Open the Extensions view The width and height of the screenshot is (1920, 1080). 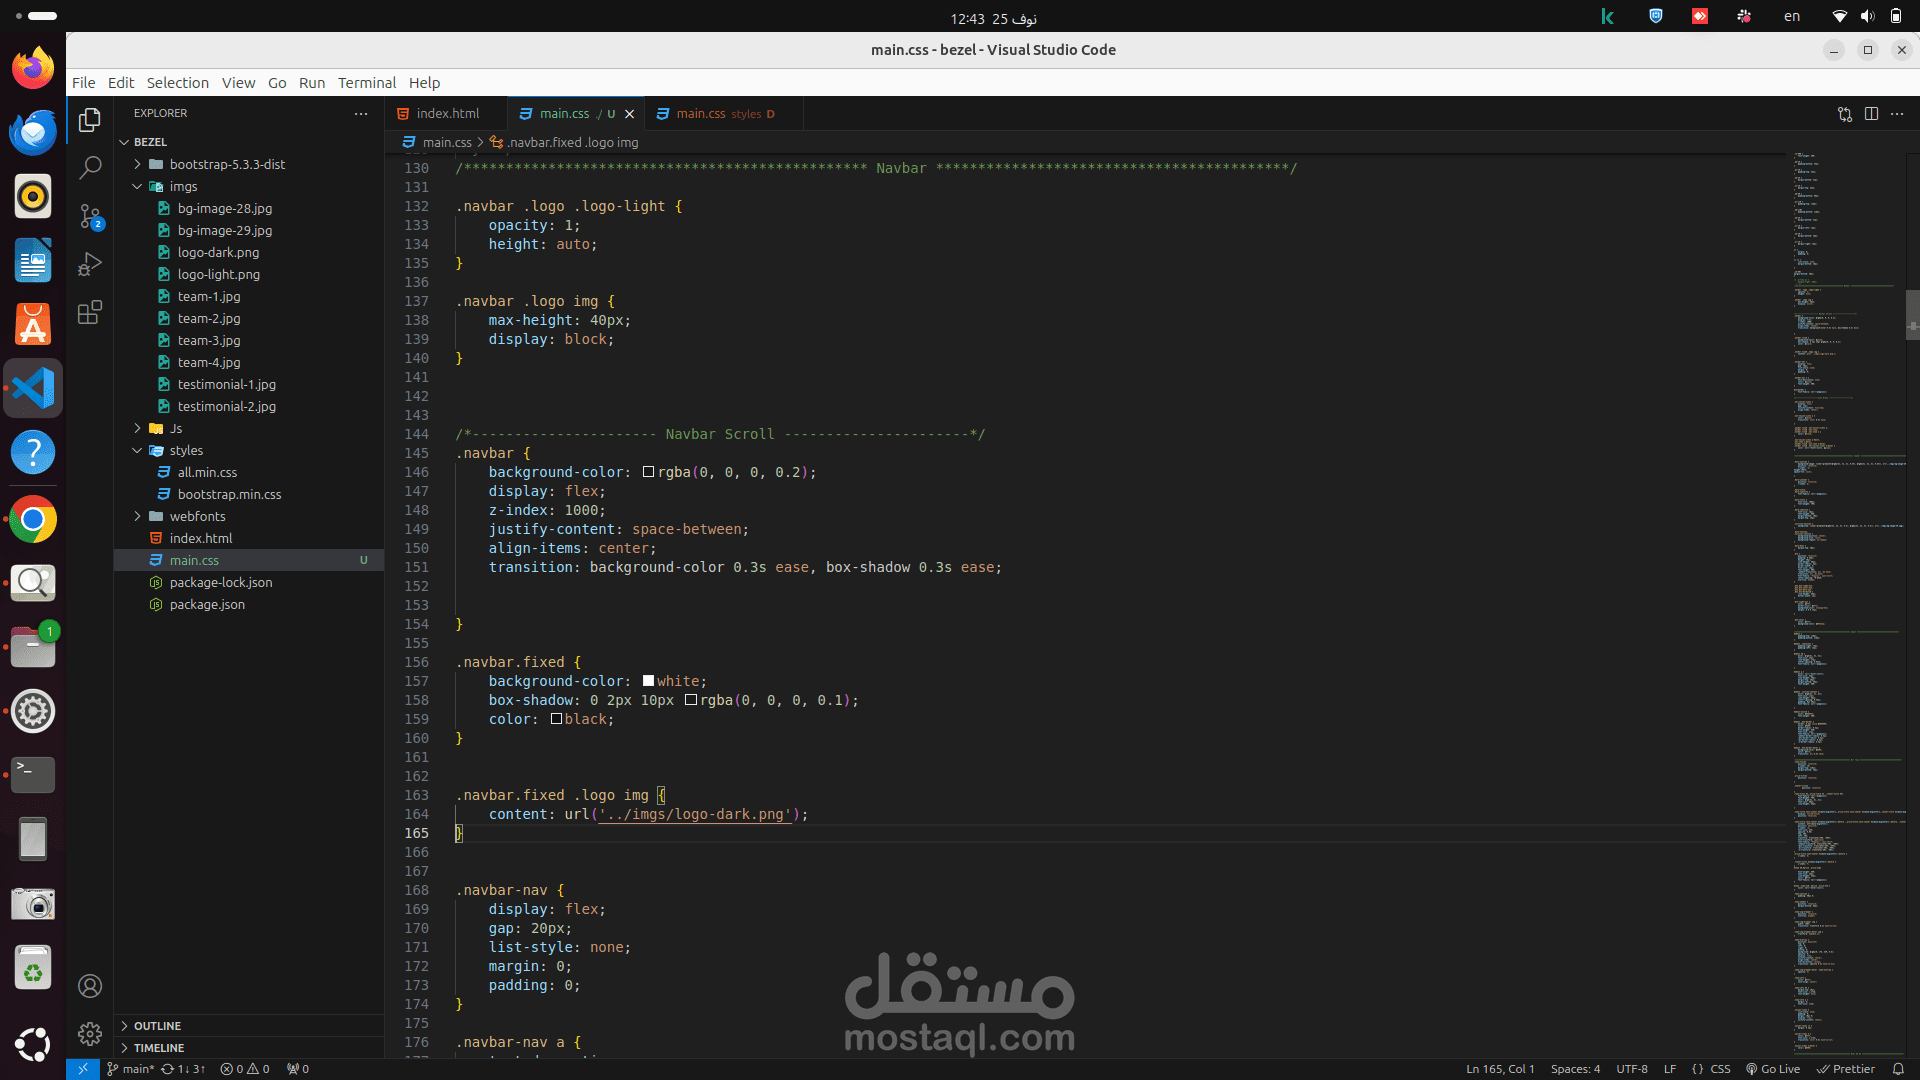coord(90,313)
